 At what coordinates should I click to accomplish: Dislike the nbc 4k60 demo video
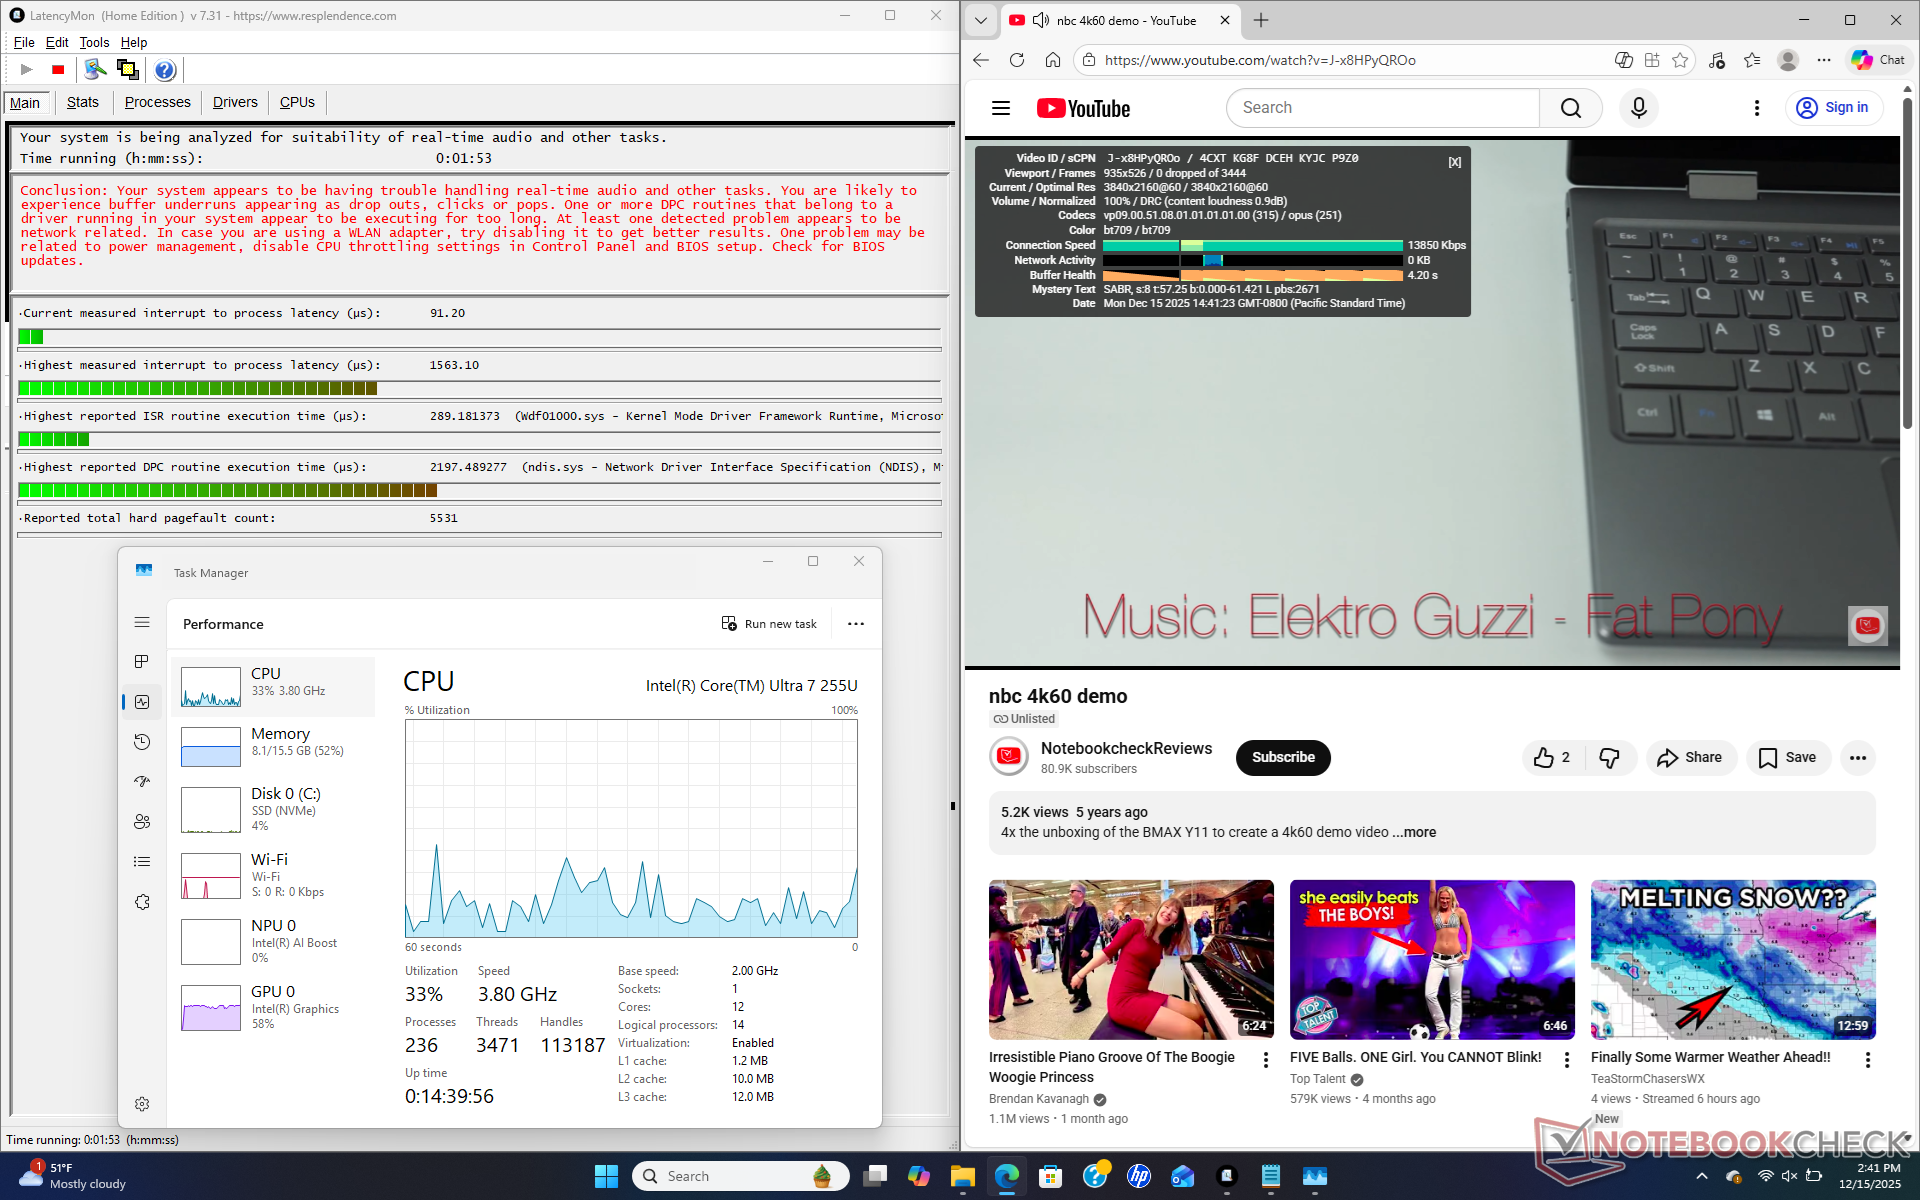click(1609, 758)
